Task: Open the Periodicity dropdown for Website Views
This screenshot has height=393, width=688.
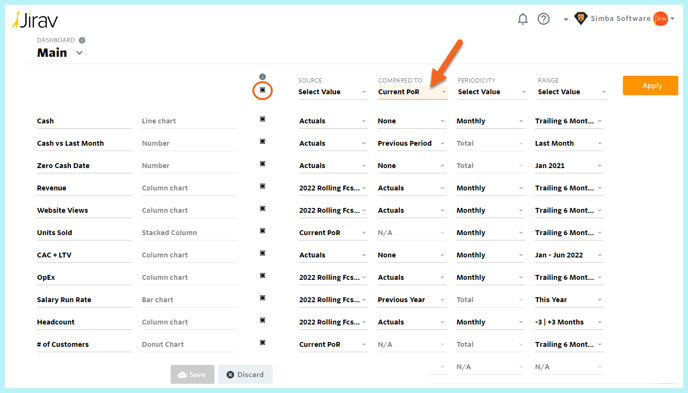Action: 490,211
